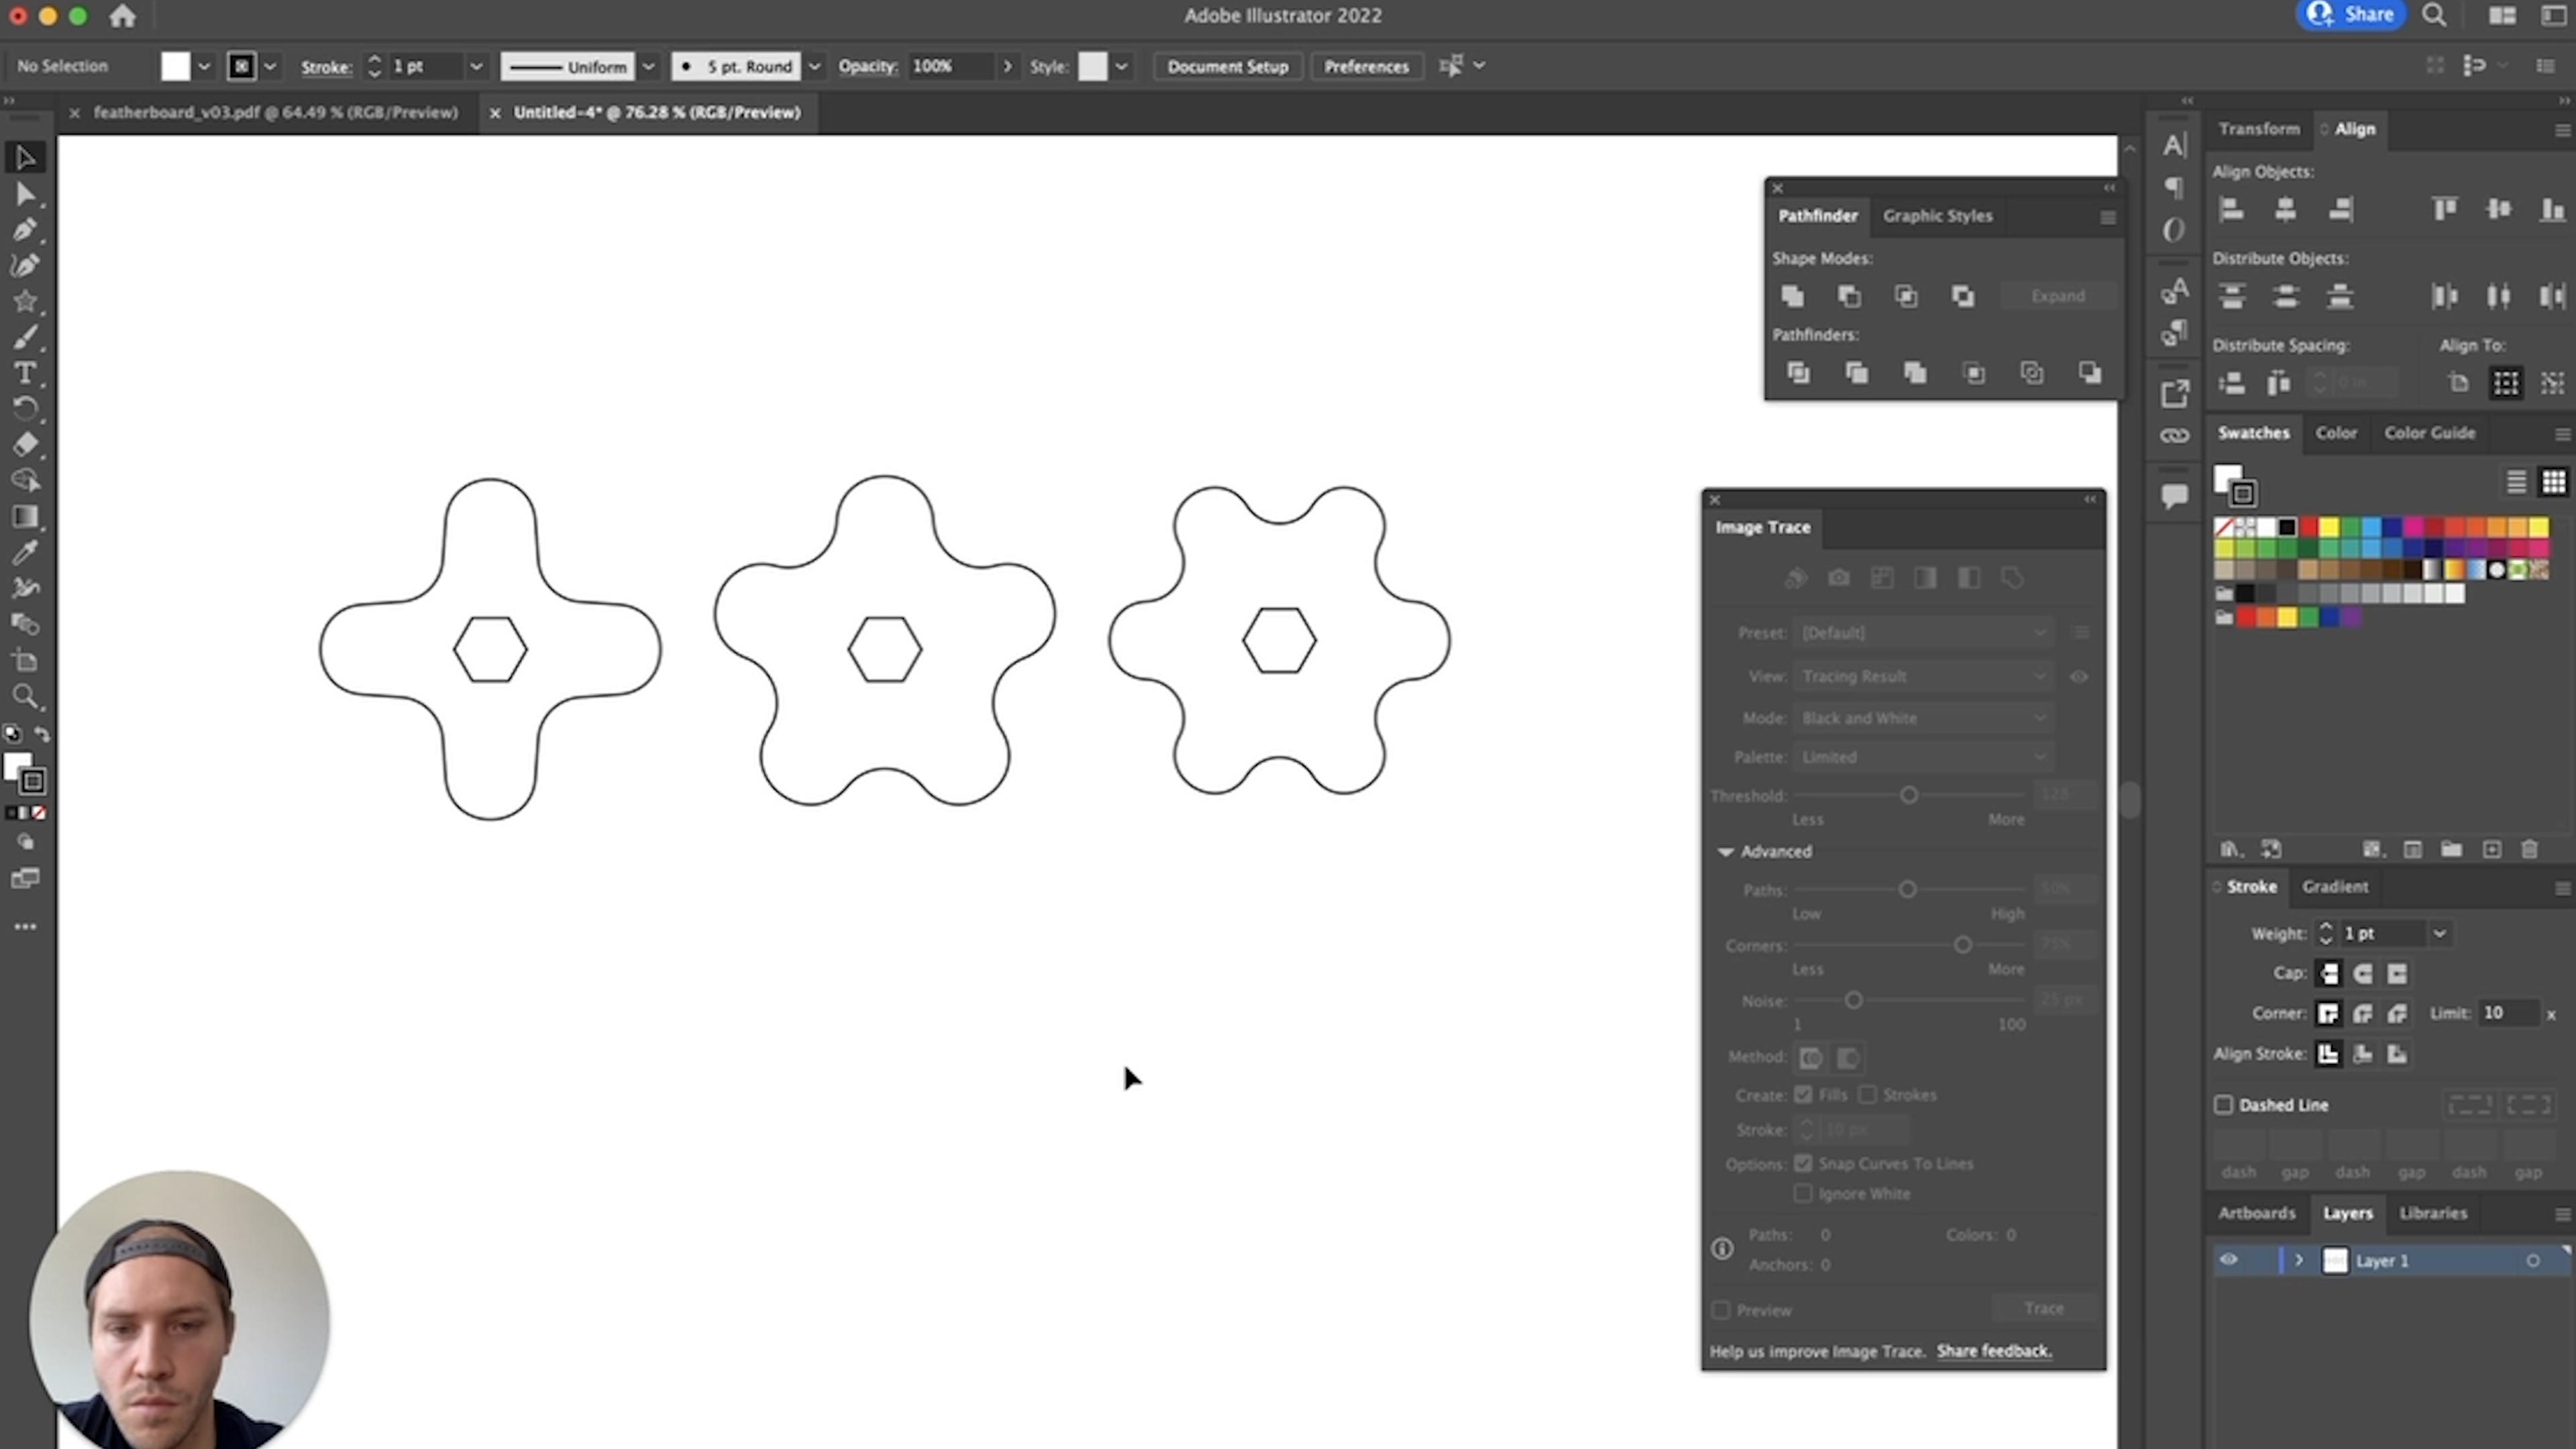This screenshot has width=2576, height=1449.
Task: Switch swatches to list view
Action: coord(2516,482)
